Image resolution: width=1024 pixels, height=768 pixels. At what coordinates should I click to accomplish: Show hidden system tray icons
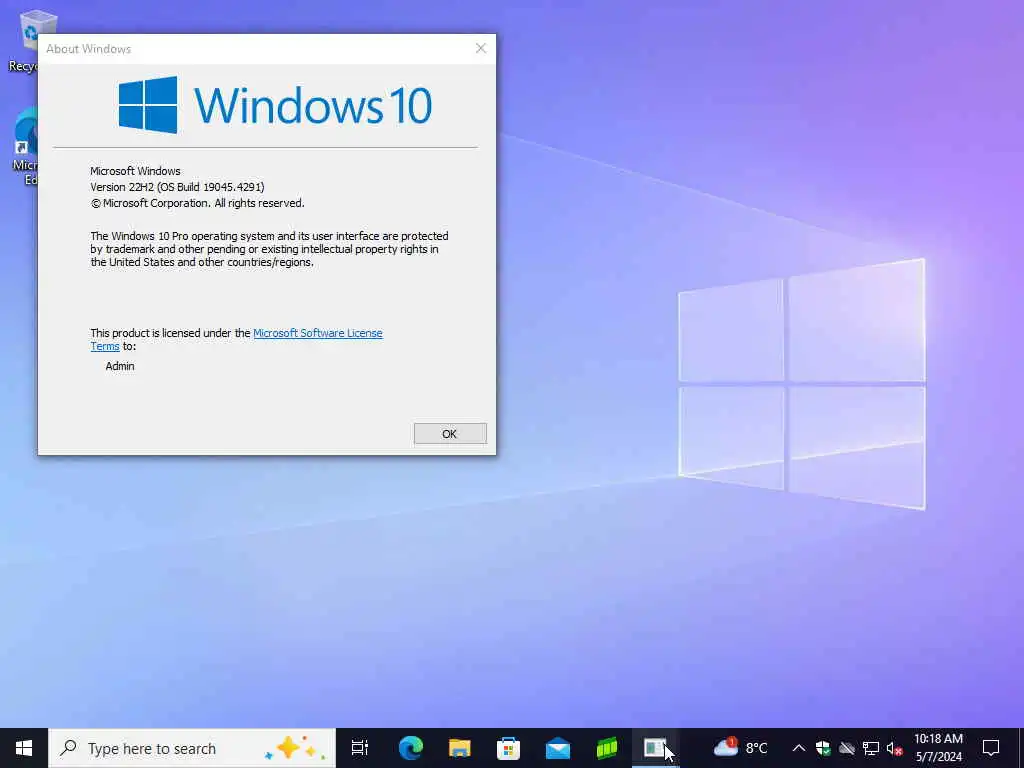tap(798, 748)
